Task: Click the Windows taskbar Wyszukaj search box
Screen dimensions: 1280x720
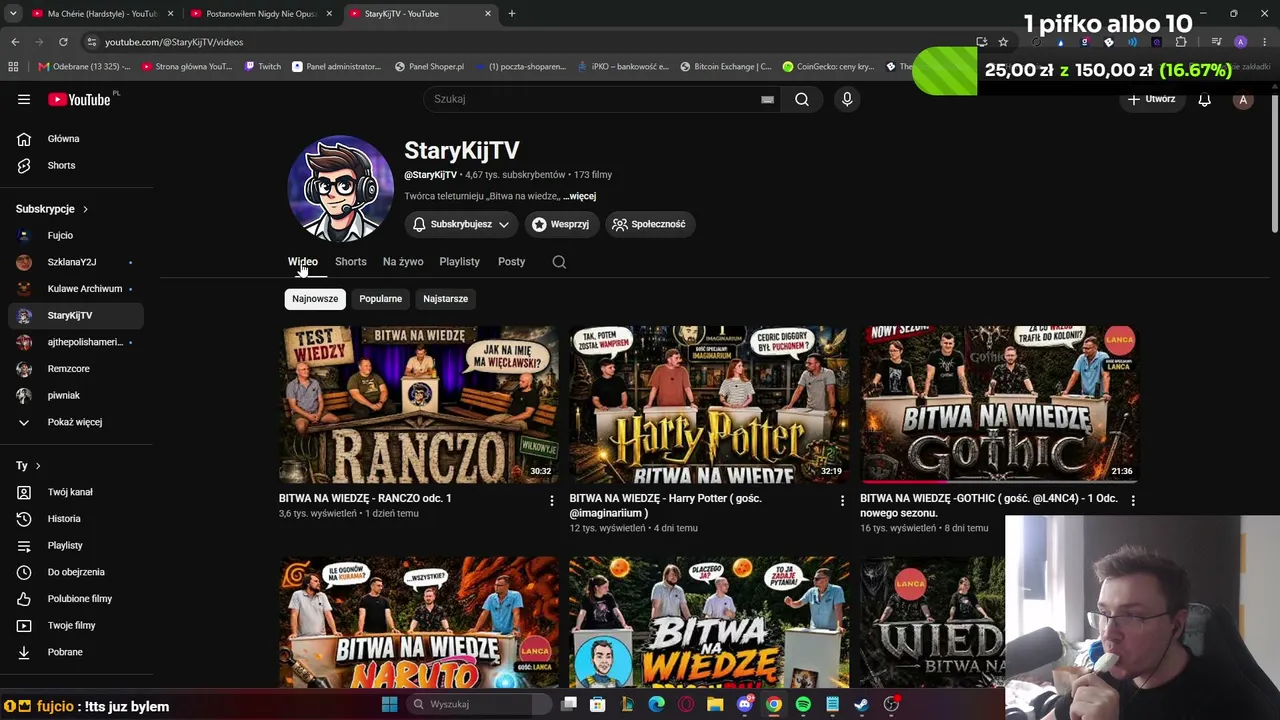Action: pyautogui.click(x=480, y=704)
